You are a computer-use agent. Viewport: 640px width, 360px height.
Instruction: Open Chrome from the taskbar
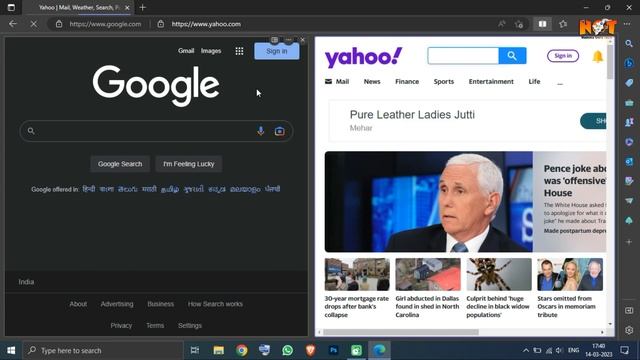(242, 350)
